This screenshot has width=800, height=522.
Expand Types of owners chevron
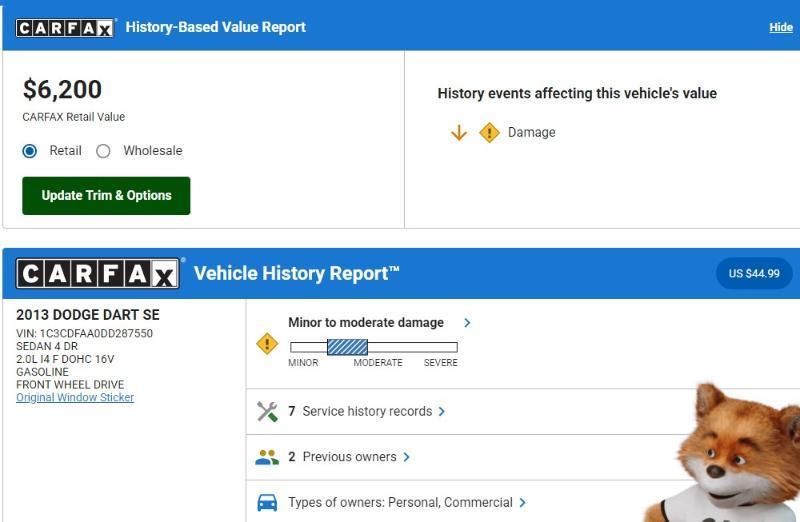click(522, 503)
